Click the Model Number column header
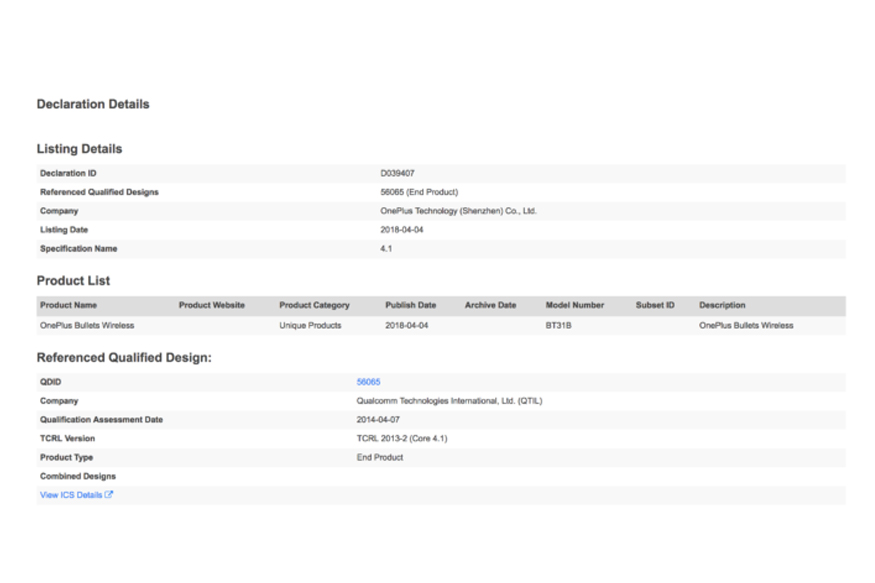The image size is (875, 583). pyautogui.click(x=575, y=305)
